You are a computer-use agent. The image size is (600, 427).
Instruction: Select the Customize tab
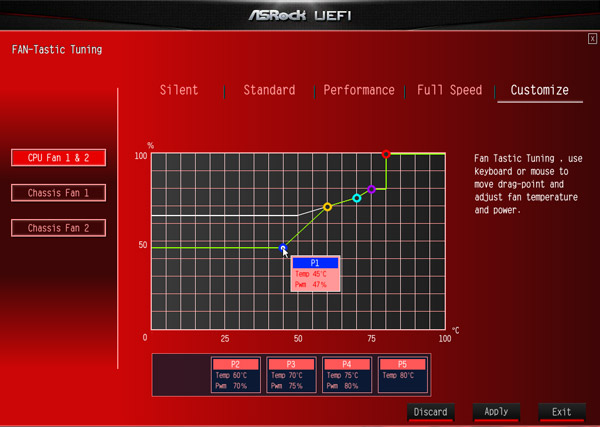(x=539, y=90)
